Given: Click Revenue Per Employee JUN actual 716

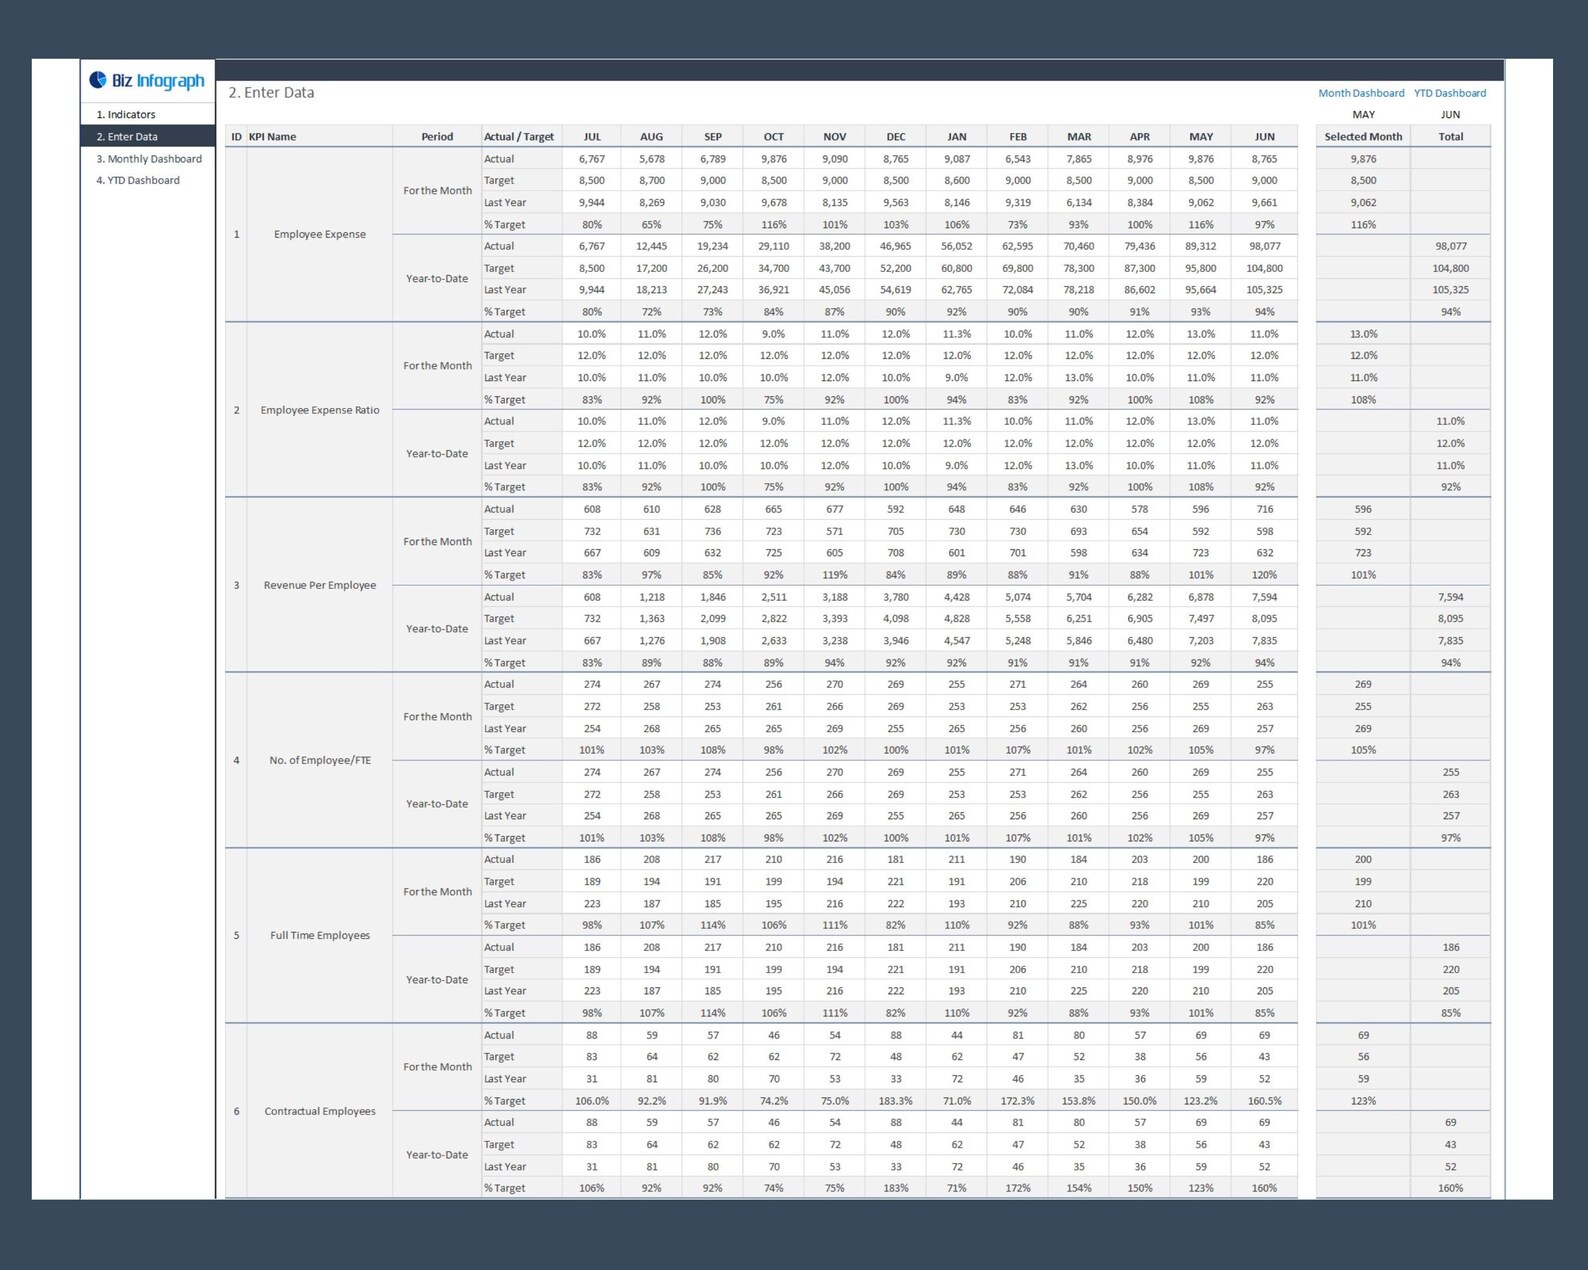Looking at the screenshot, I should [1264, 509].
